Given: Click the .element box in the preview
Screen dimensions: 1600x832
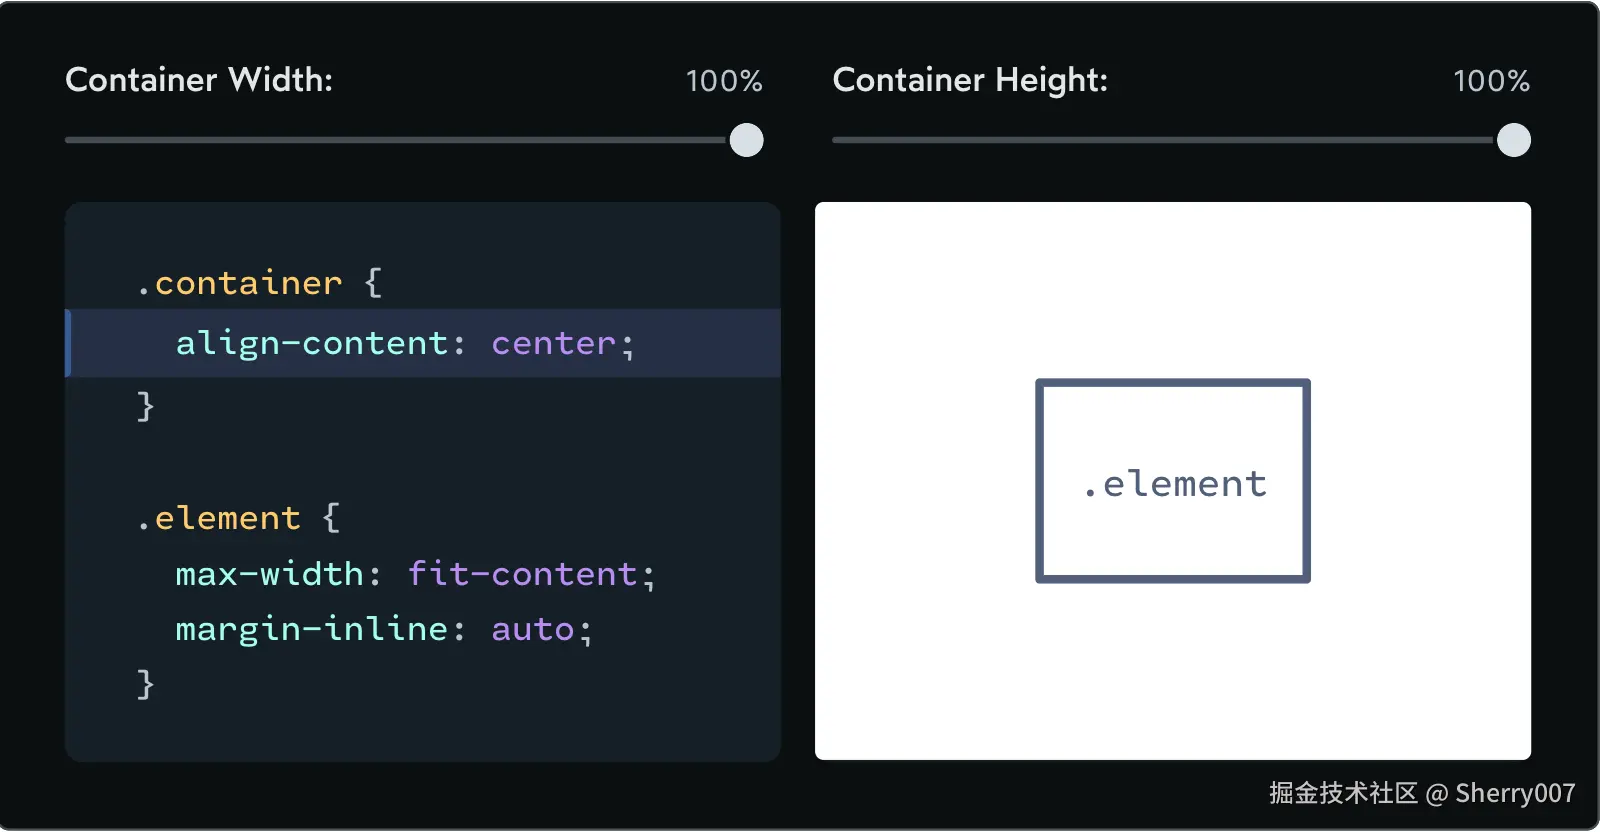Looking at the screenshot, I should pyautogui.click(x=1173, y=481).
